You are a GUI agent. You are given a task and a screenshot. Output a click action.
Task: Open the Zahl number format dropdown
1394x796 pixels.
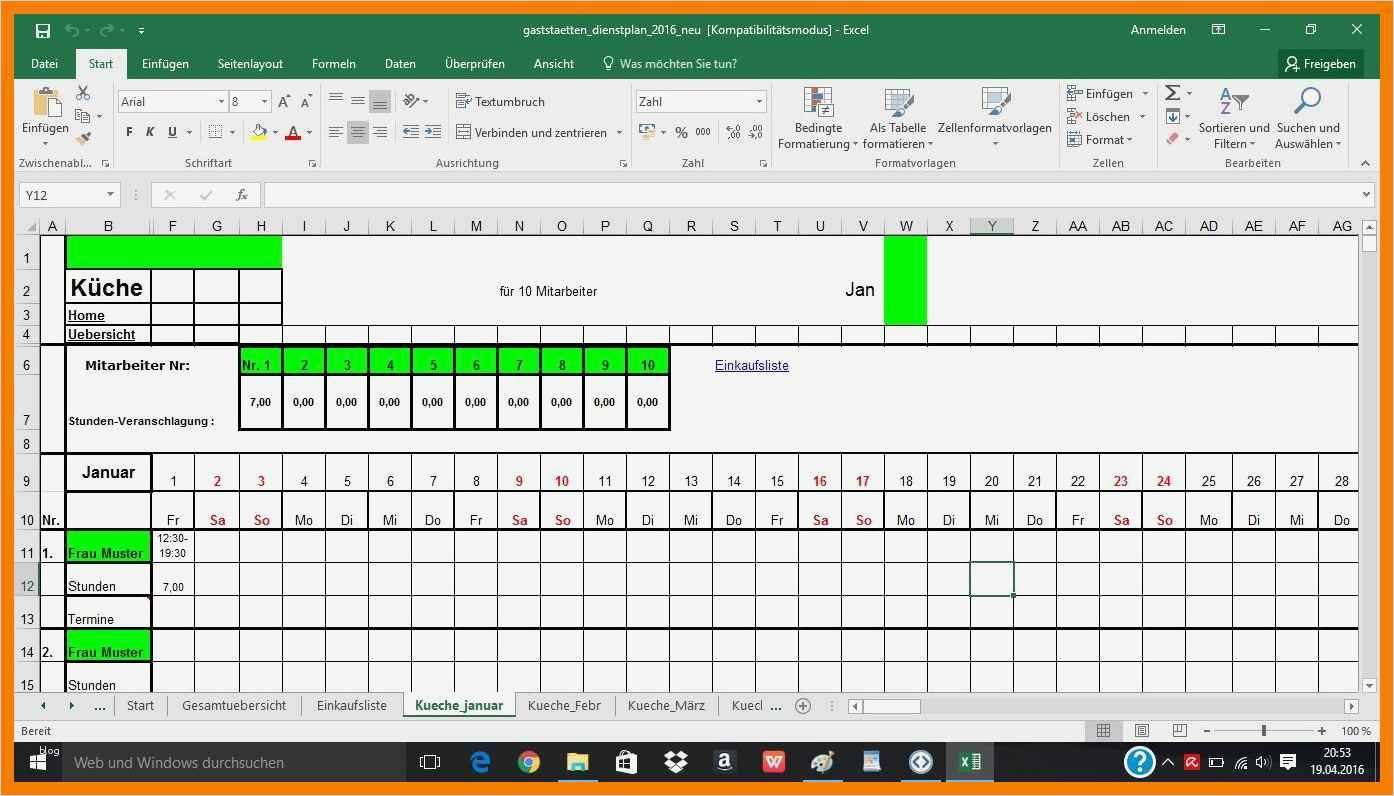[759, 101]
